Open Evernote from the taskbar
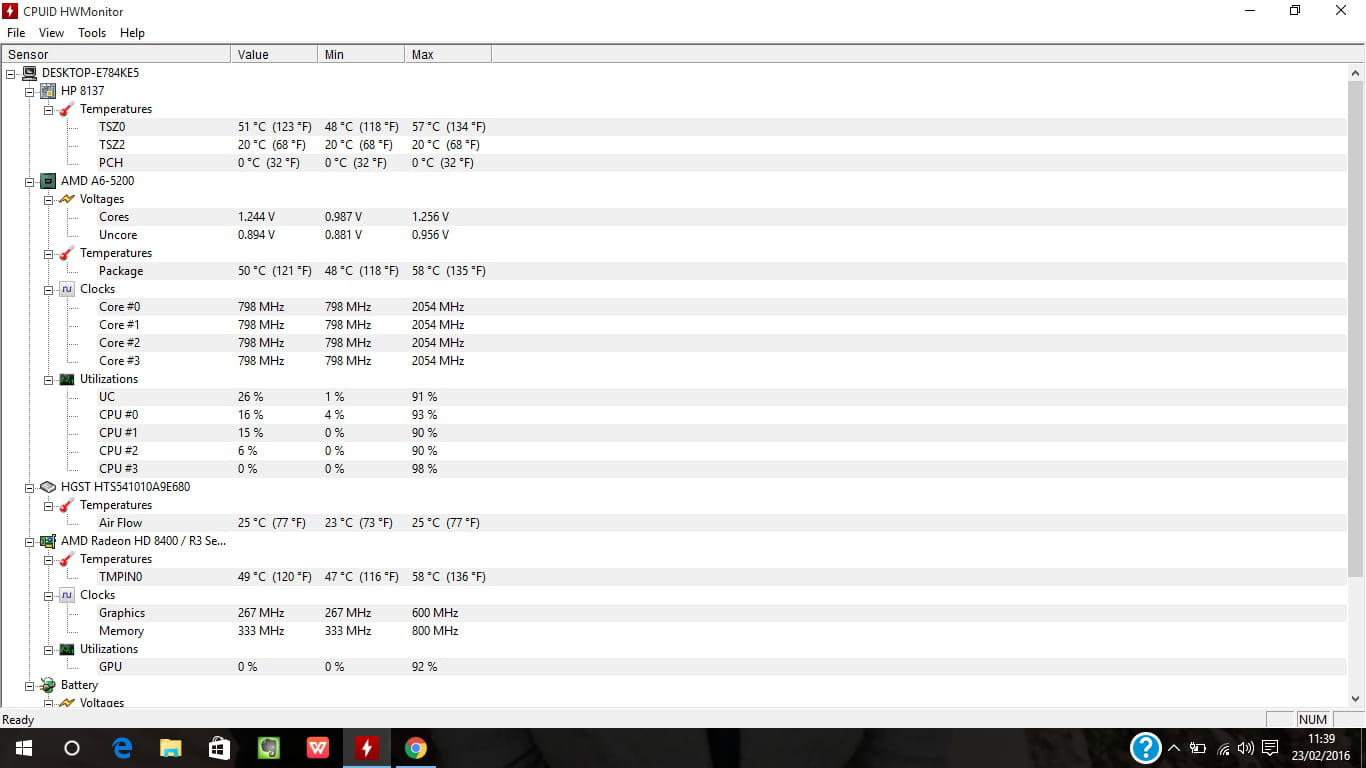The image size is (1366, 768). (268, 748)
